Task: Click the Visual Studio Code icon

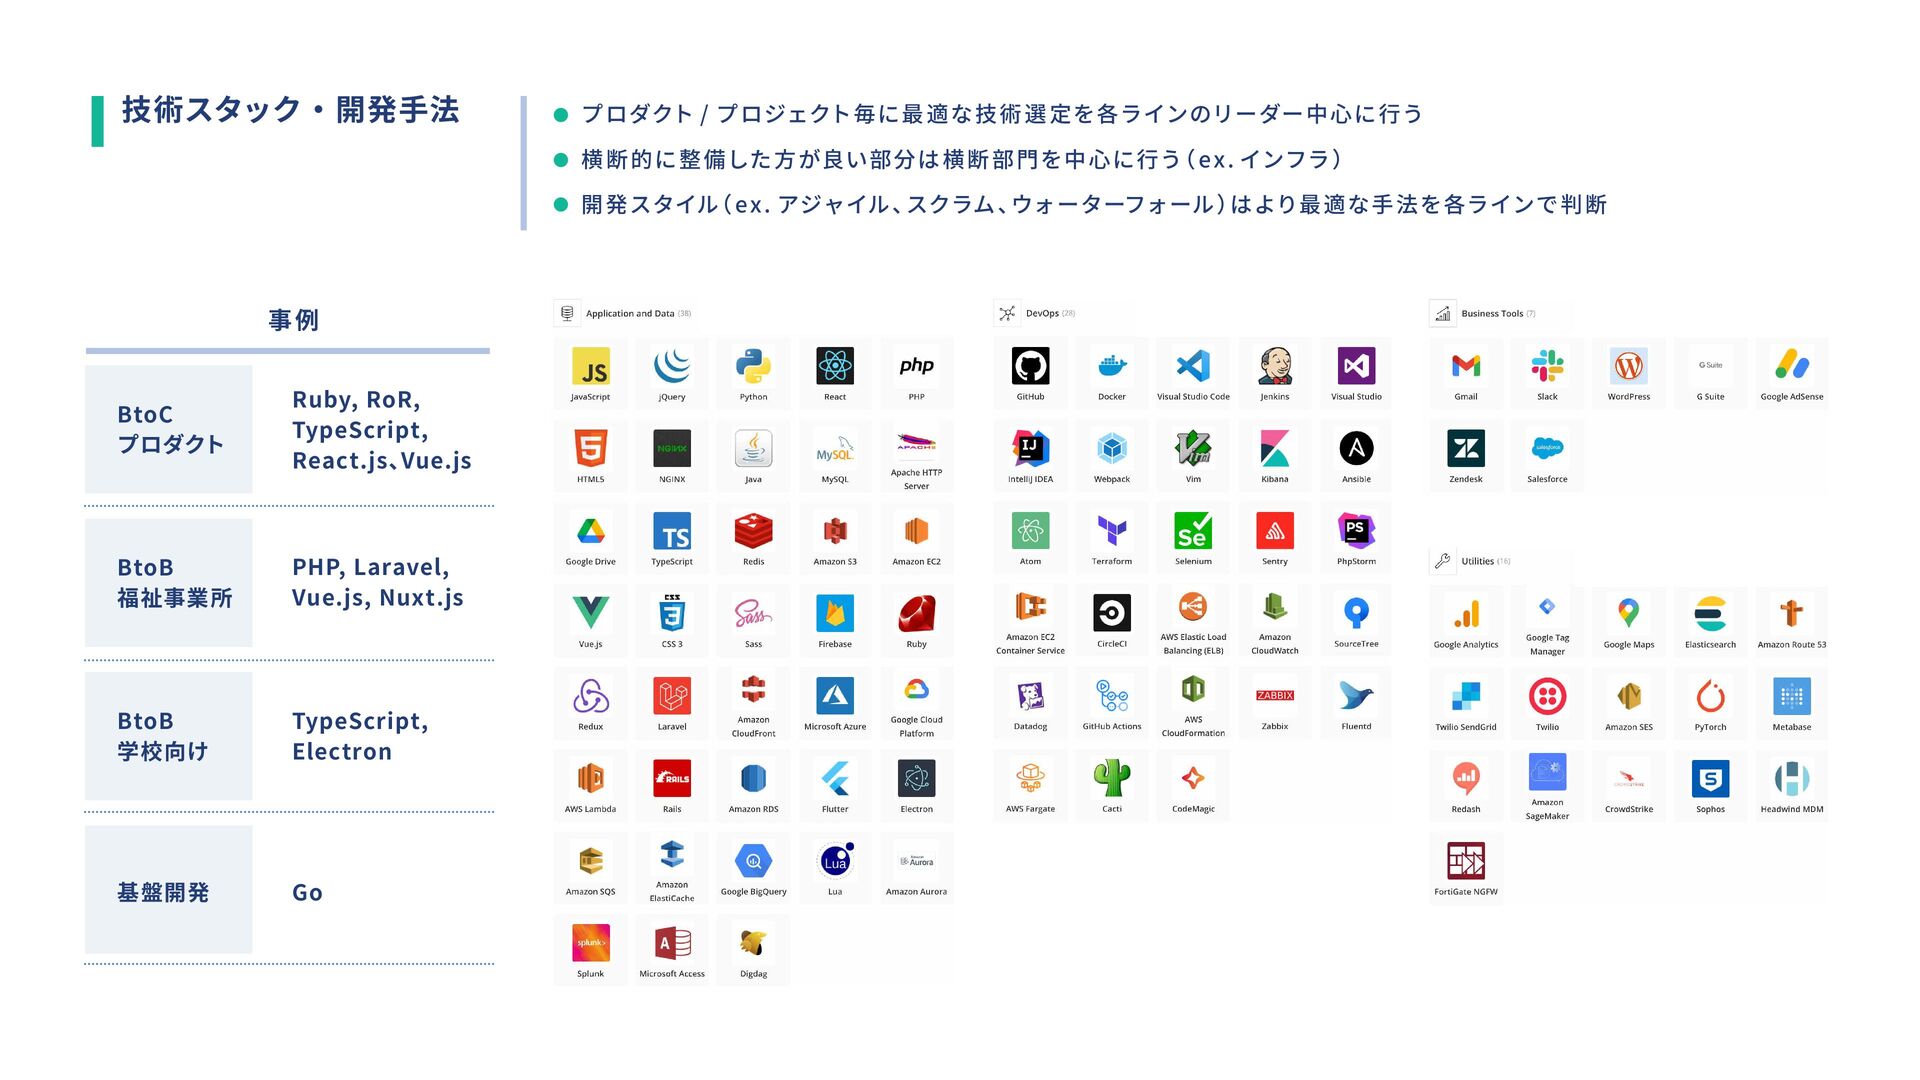Action: pos(1193,367)
